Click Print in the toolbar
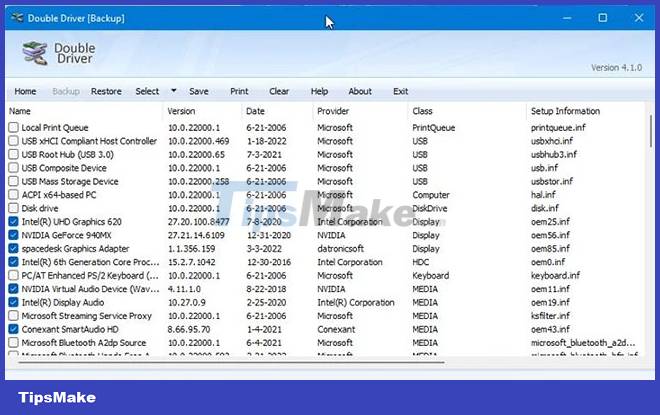660x415 pixels. coord(239,91)
